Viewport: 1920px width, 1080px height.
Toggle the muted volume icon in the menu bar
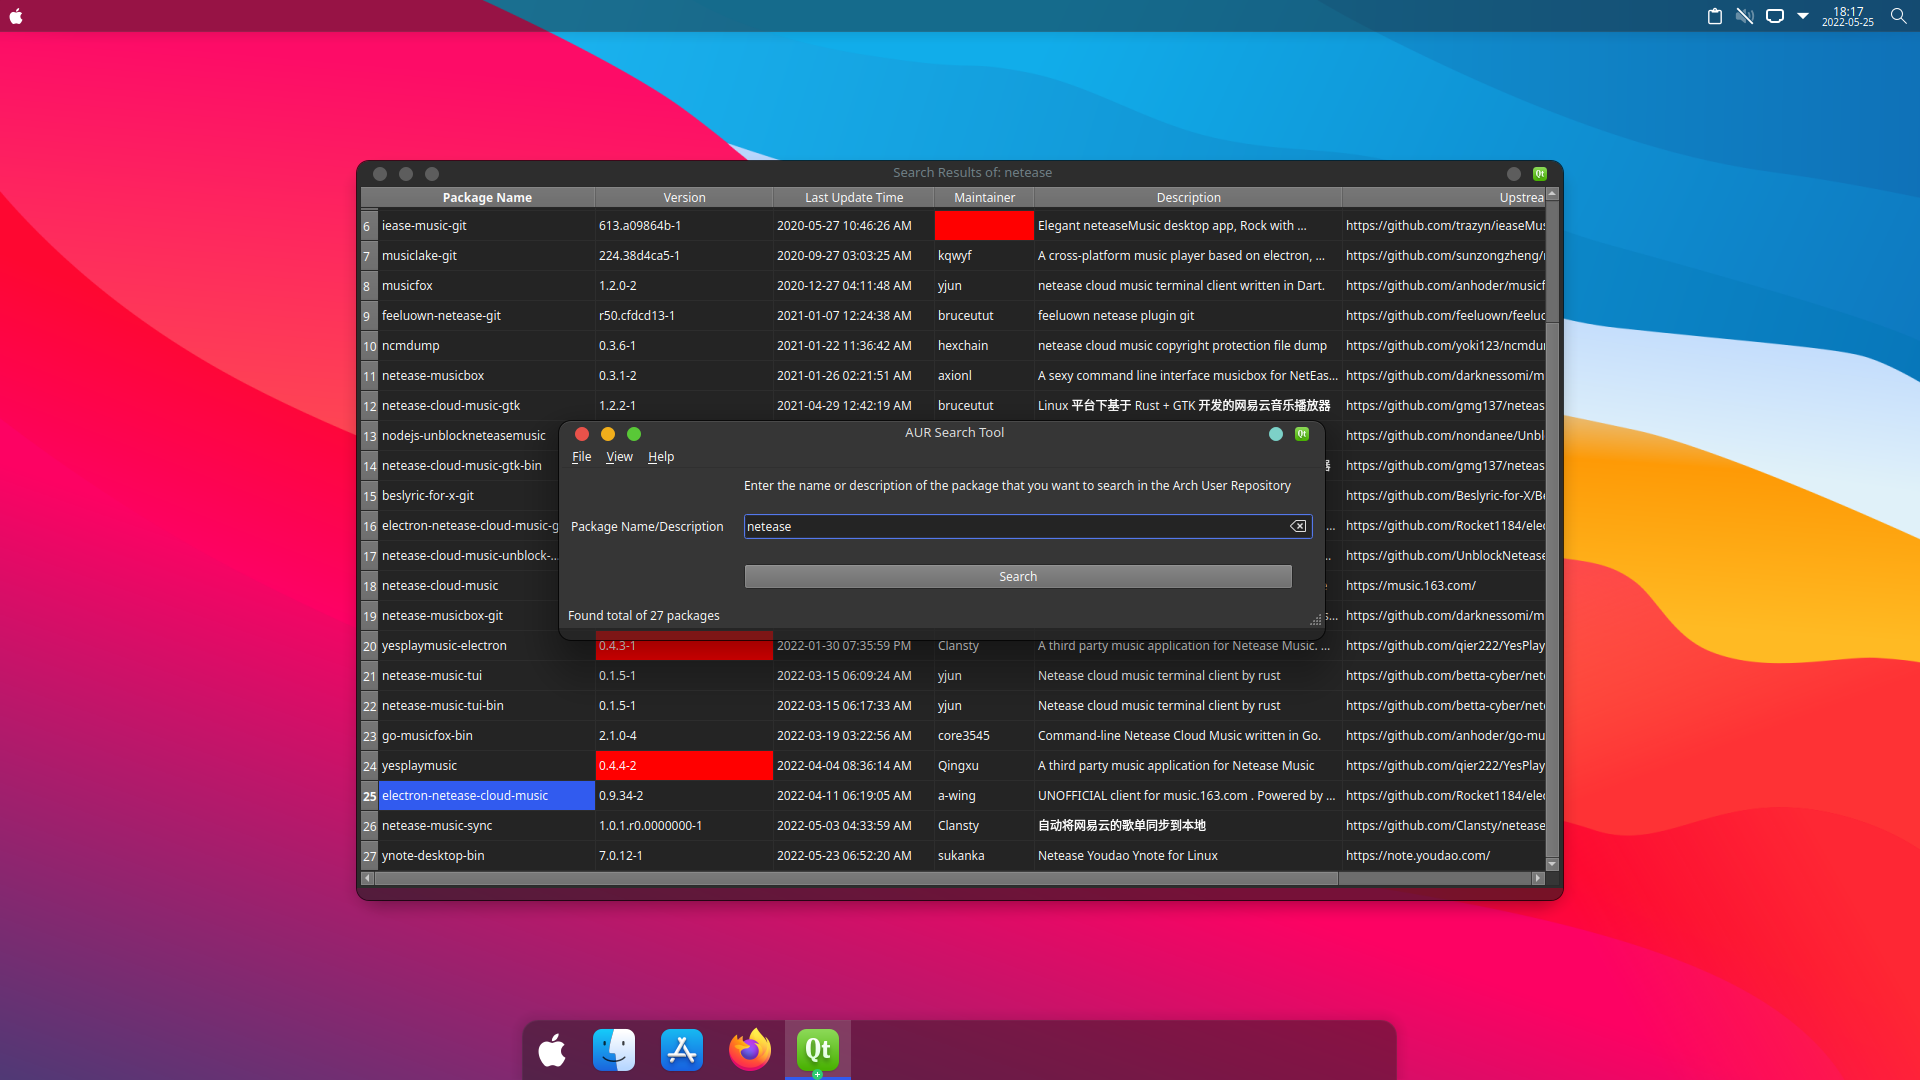pyautogui.click(x=1745, y=16)
